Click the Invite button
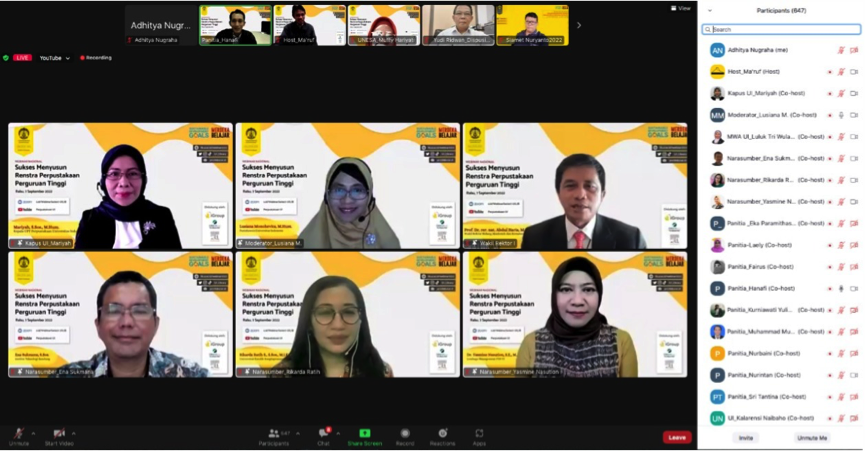This screenshot has height=451, width=865. coord(746,438)
